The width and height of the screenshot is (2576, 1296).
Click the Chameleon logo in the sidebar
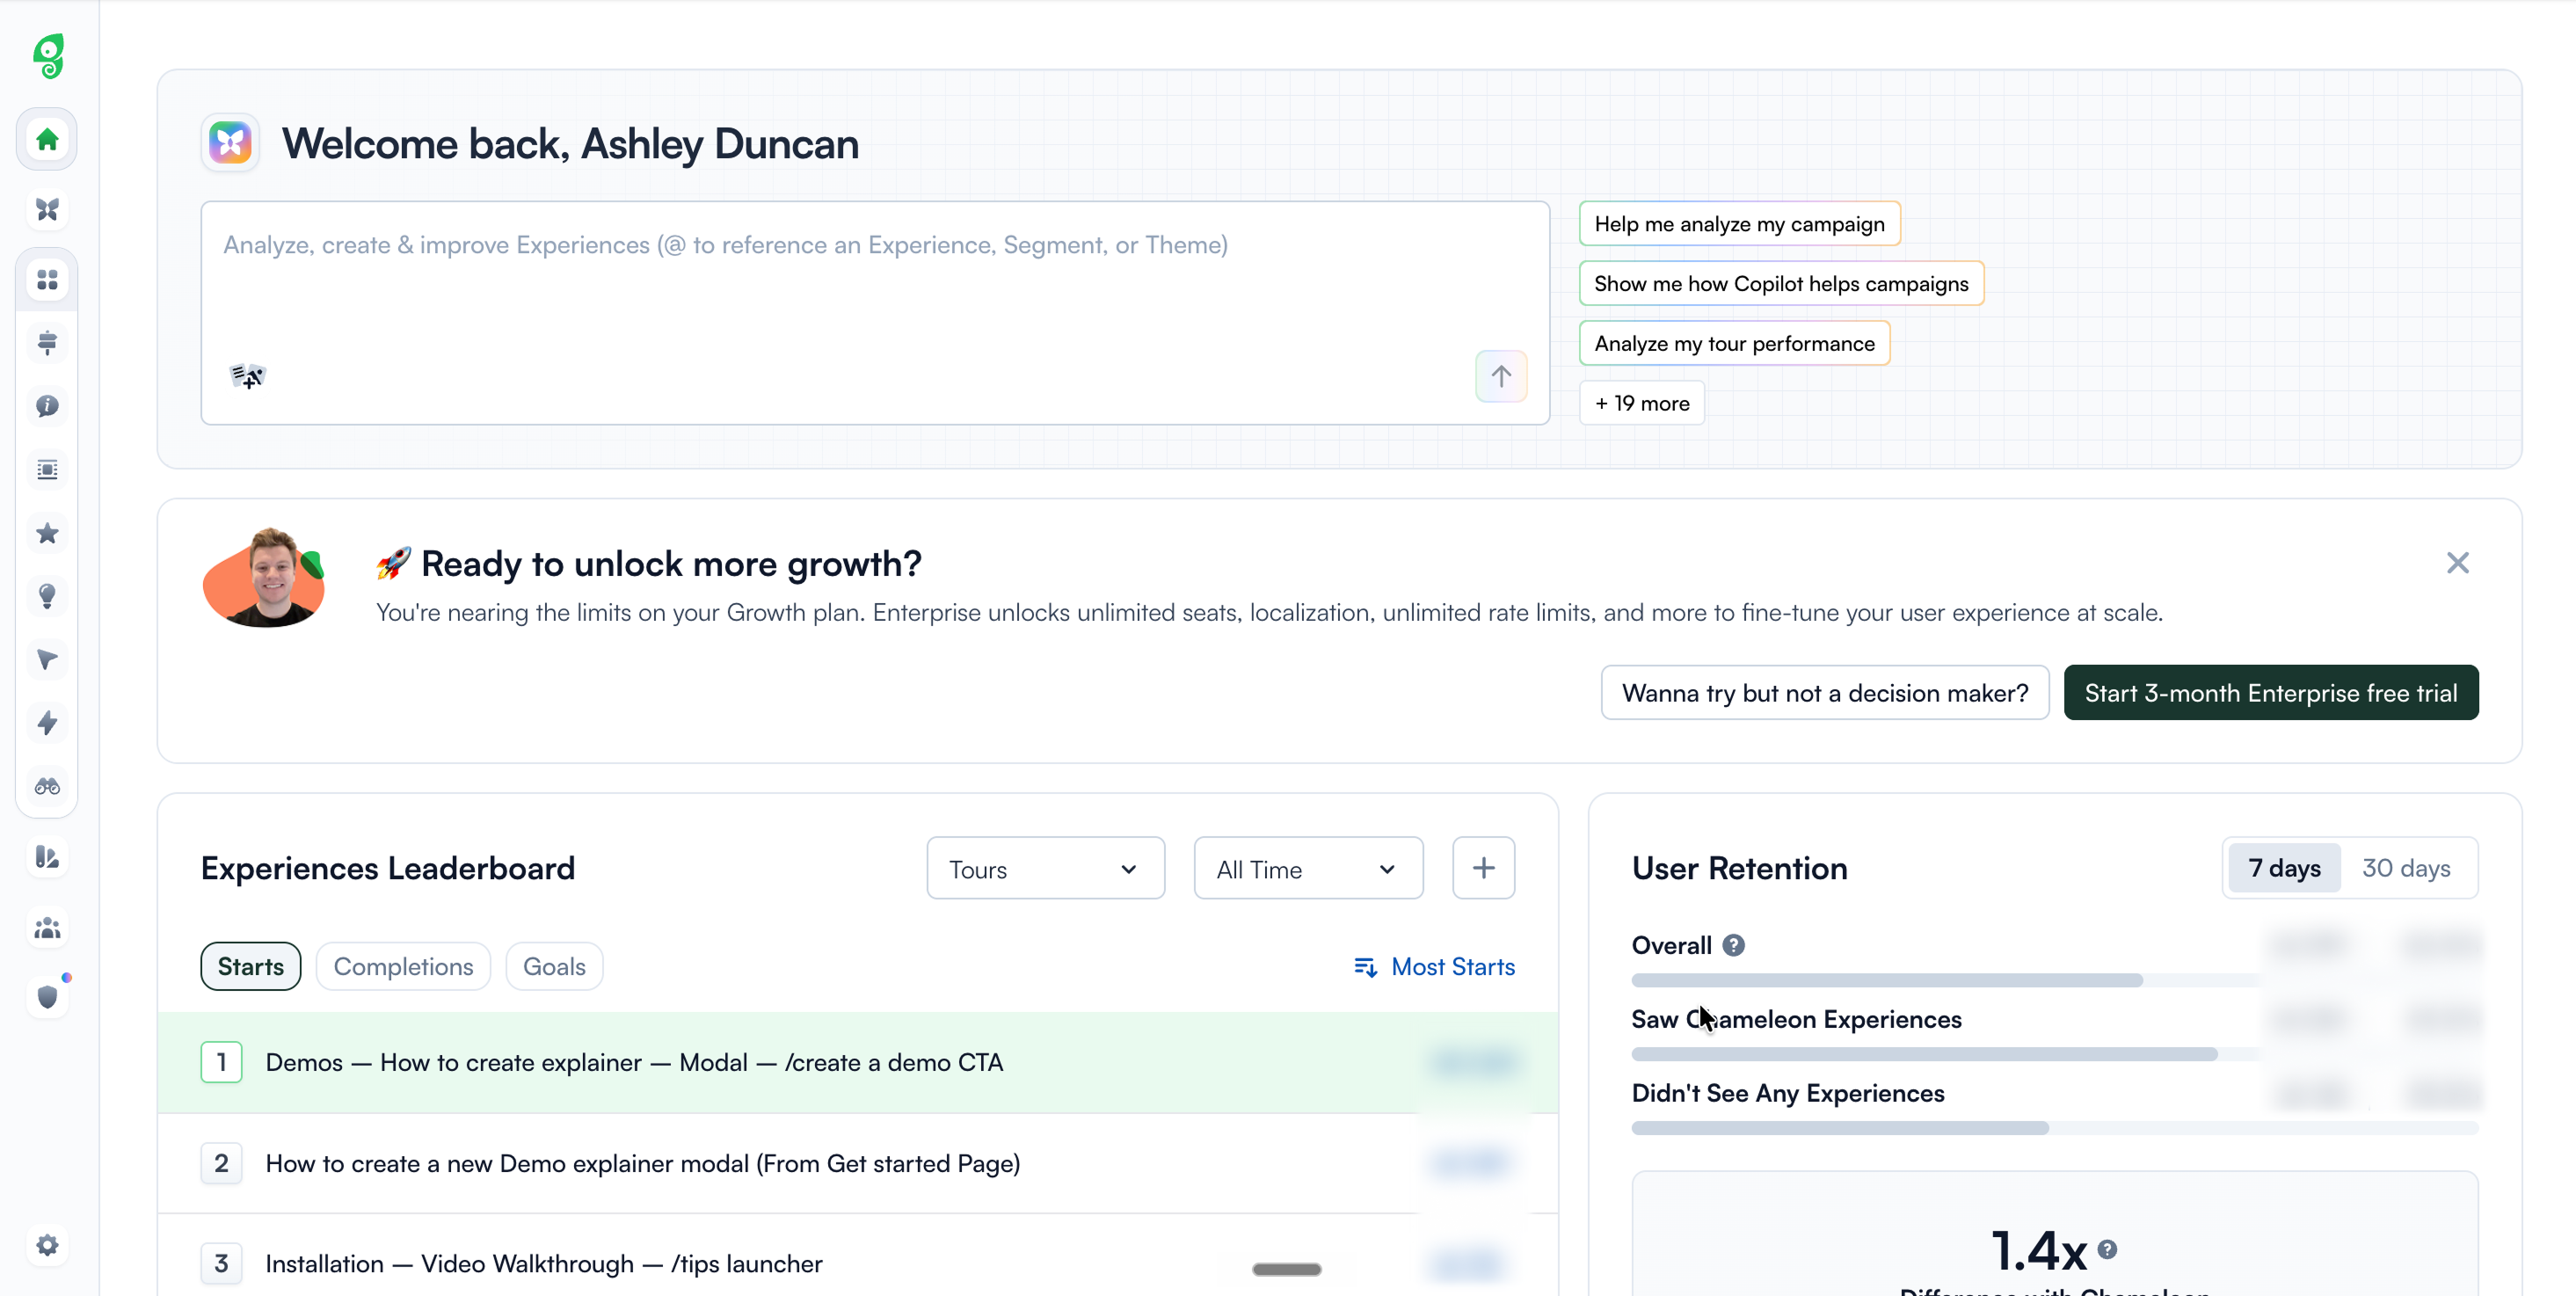48,56
